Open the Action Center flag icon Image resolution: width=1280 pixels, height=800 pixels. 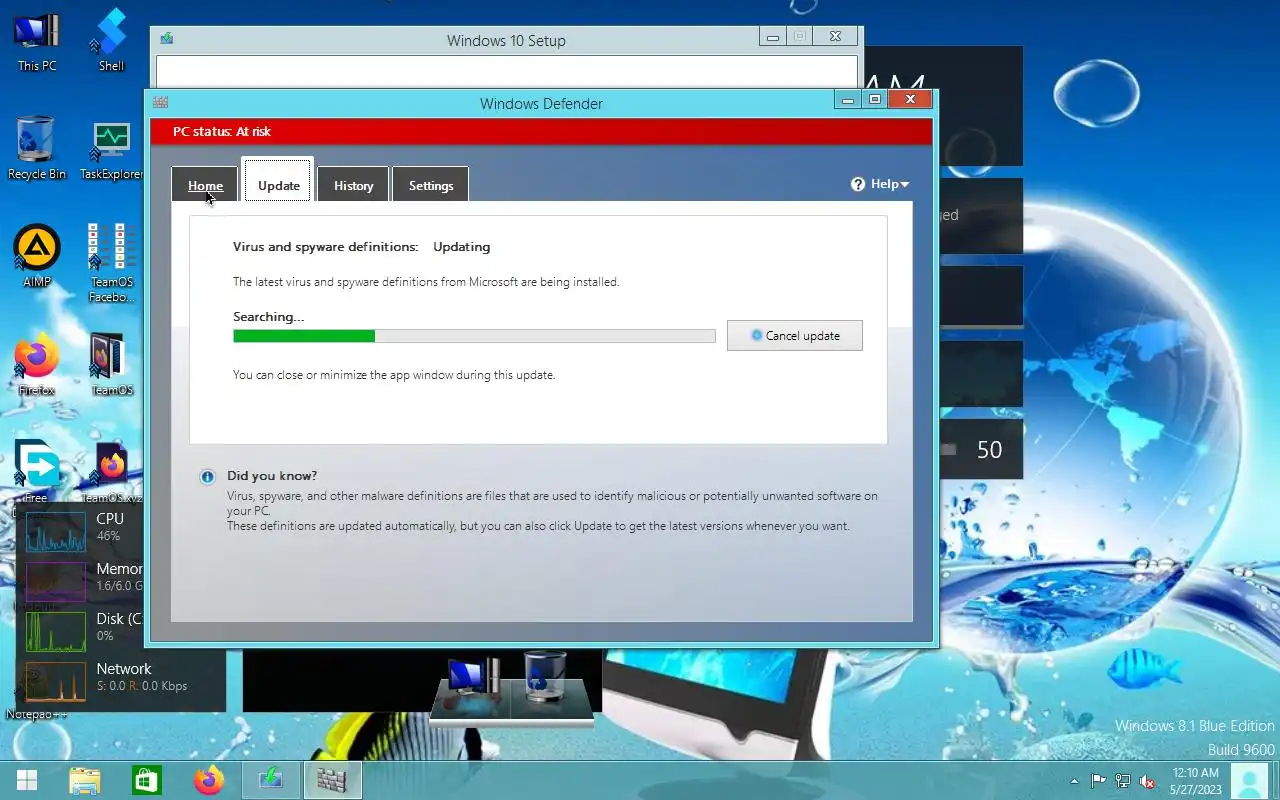[1098, 781]
